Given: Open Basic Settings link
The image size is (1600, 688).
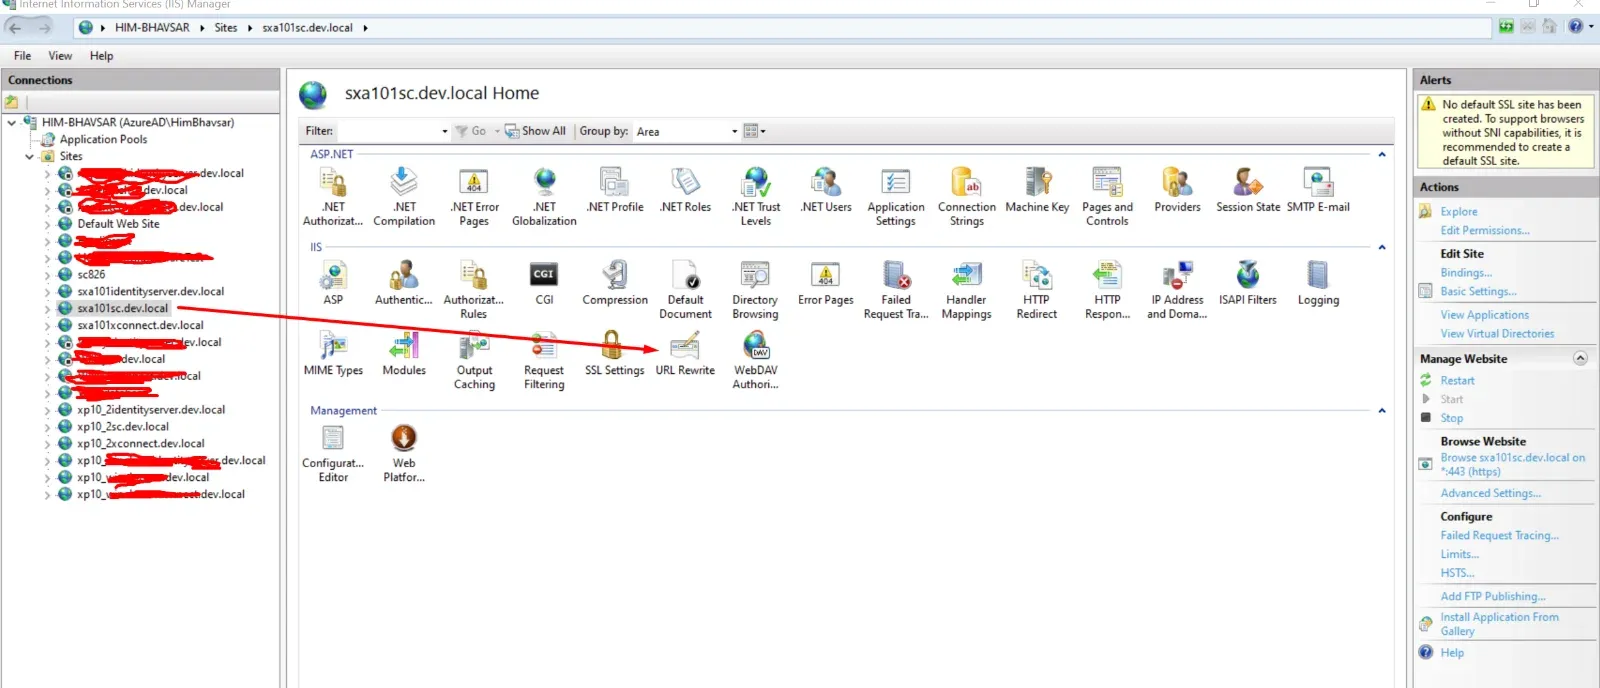Looking at the screenshot, I should pos(1478,292).
